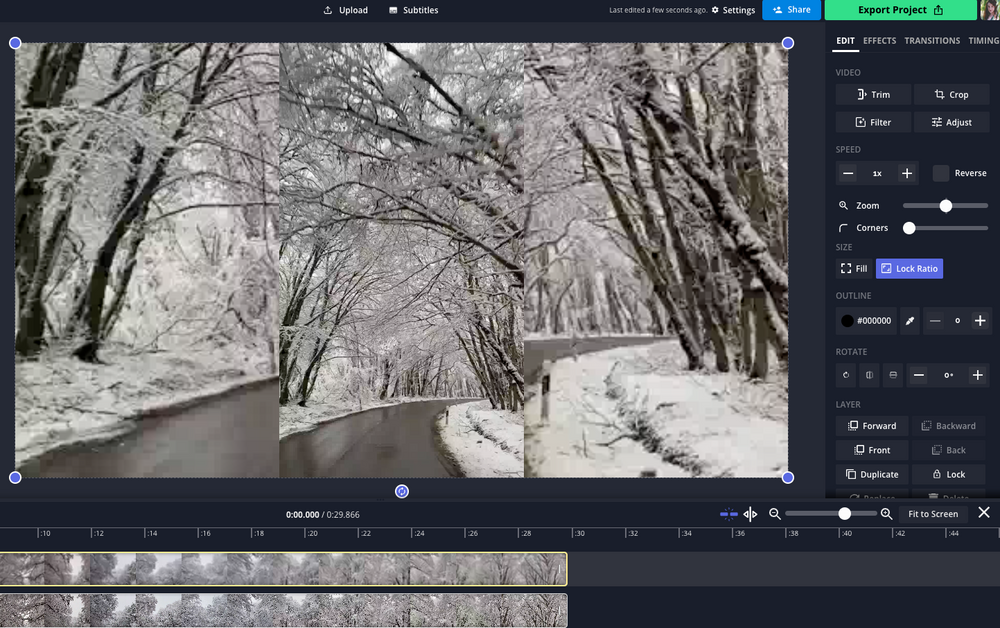Select the split clip tool above the timeline
This screenshot has width=1000, height=628.
click(750, 513)
